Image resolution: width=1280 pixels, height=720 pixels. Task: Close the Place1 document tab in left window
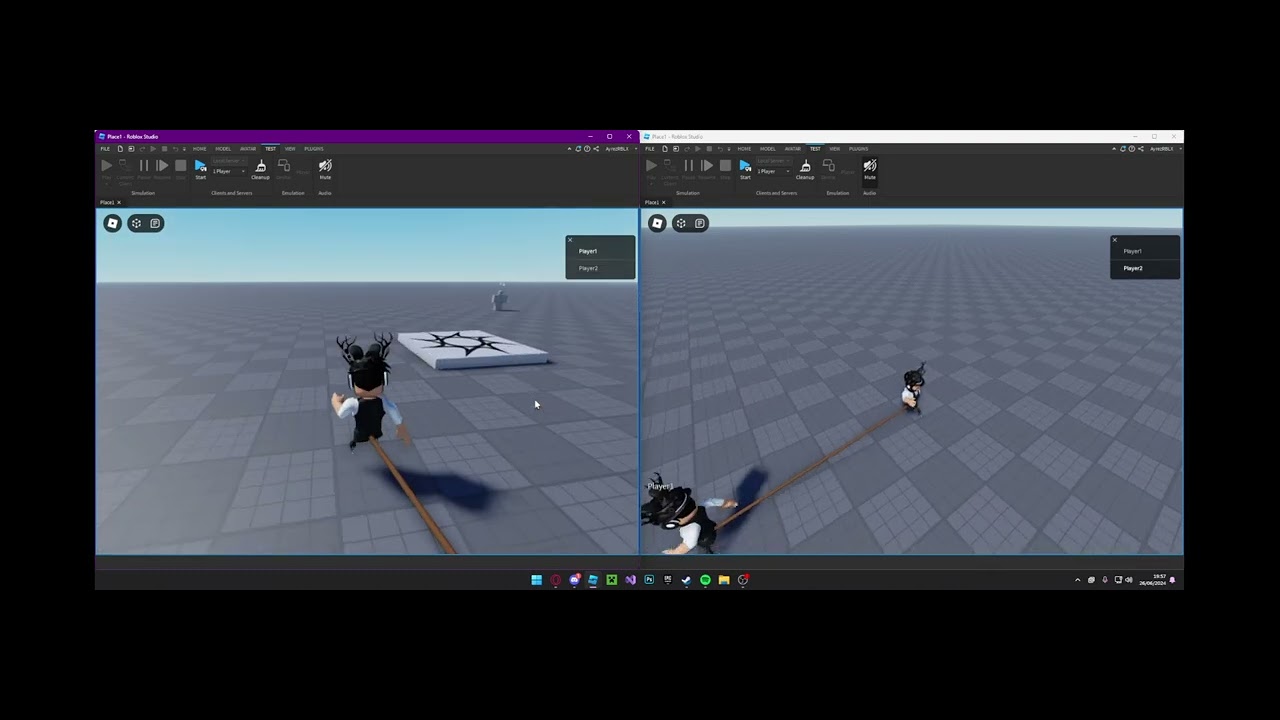tap(118, 203)
